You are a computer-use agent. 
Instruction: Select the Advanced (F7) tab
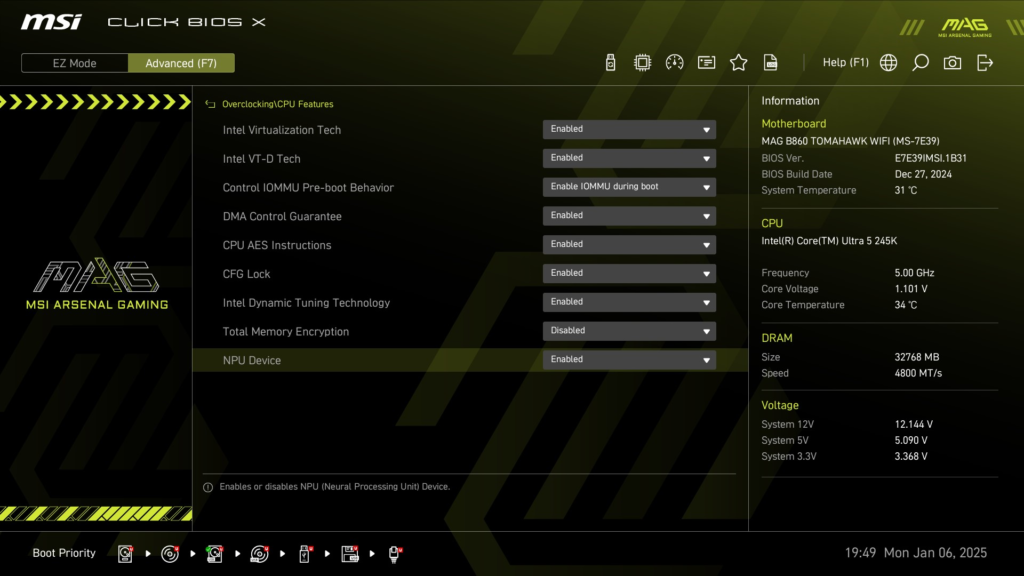click(x=181, y=62)
